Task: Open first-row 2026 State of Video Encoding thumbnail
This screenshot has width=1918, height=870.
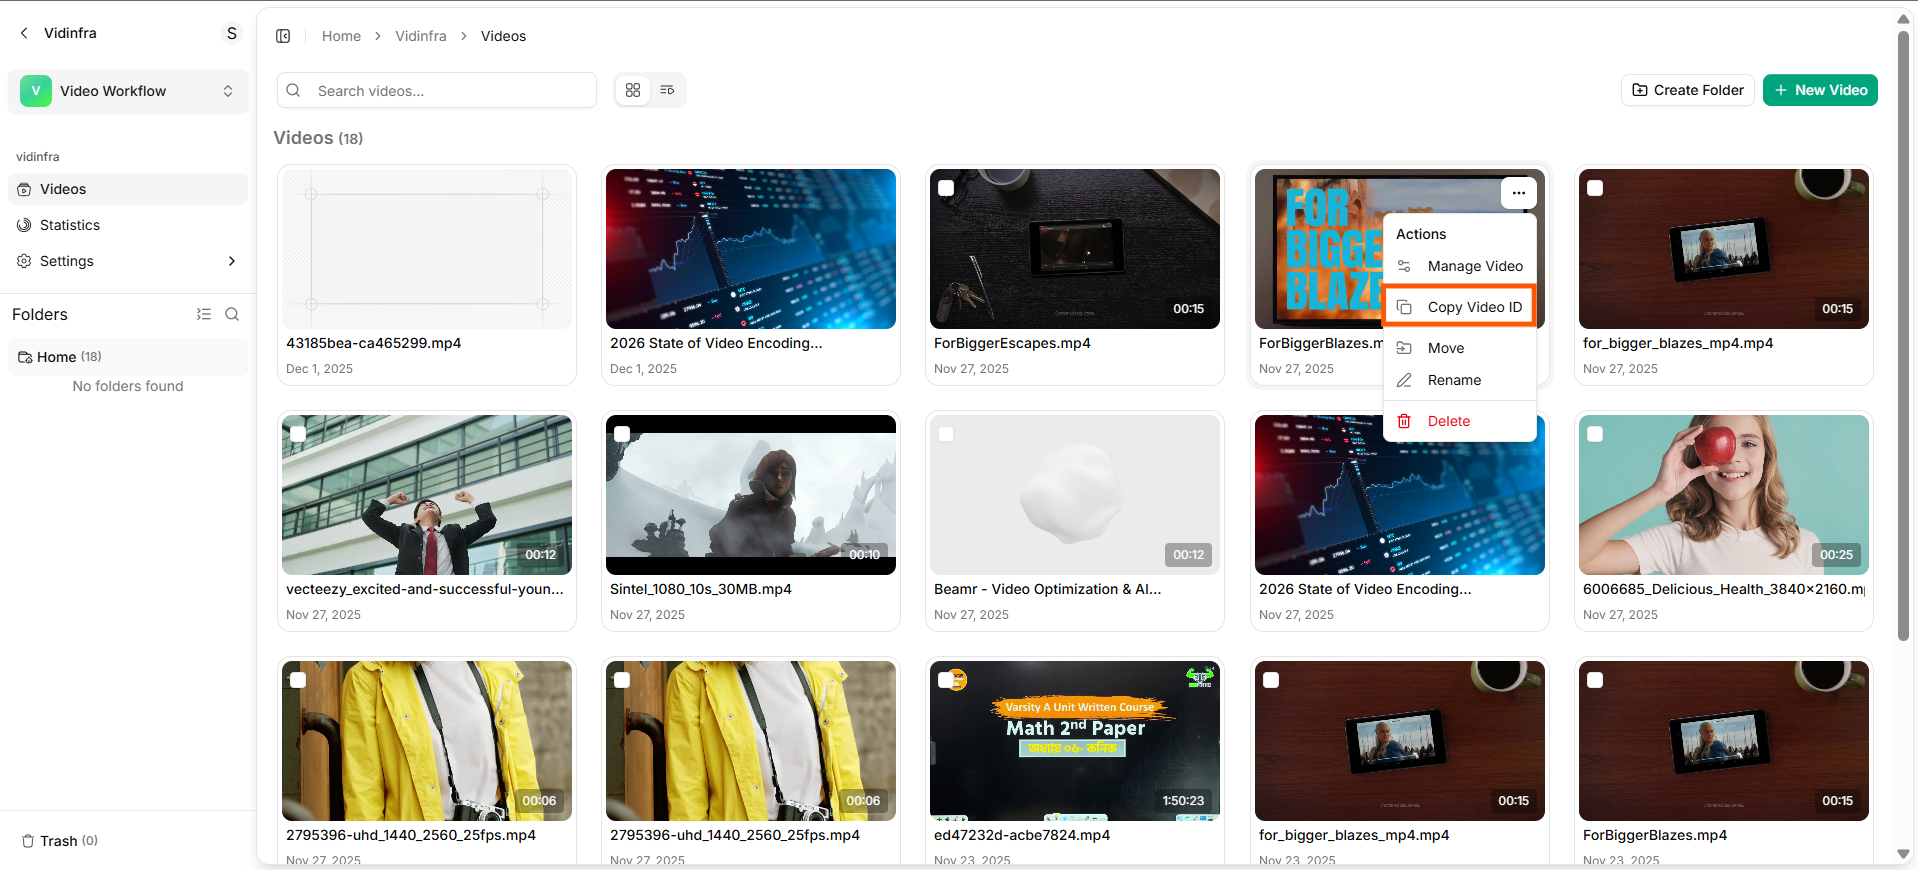Action: pos(751,249)
